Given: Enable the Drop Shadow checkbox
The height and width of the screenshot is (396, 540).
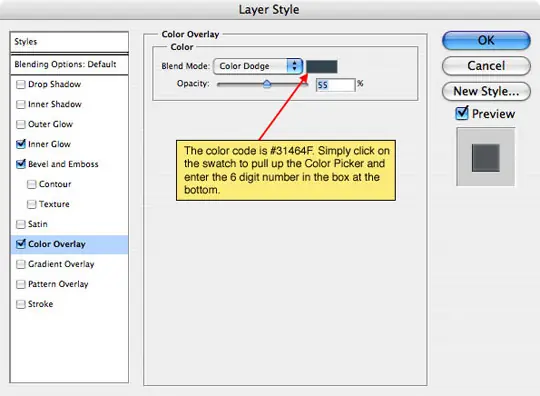Looking at the screenshot, I should [21, 84].
